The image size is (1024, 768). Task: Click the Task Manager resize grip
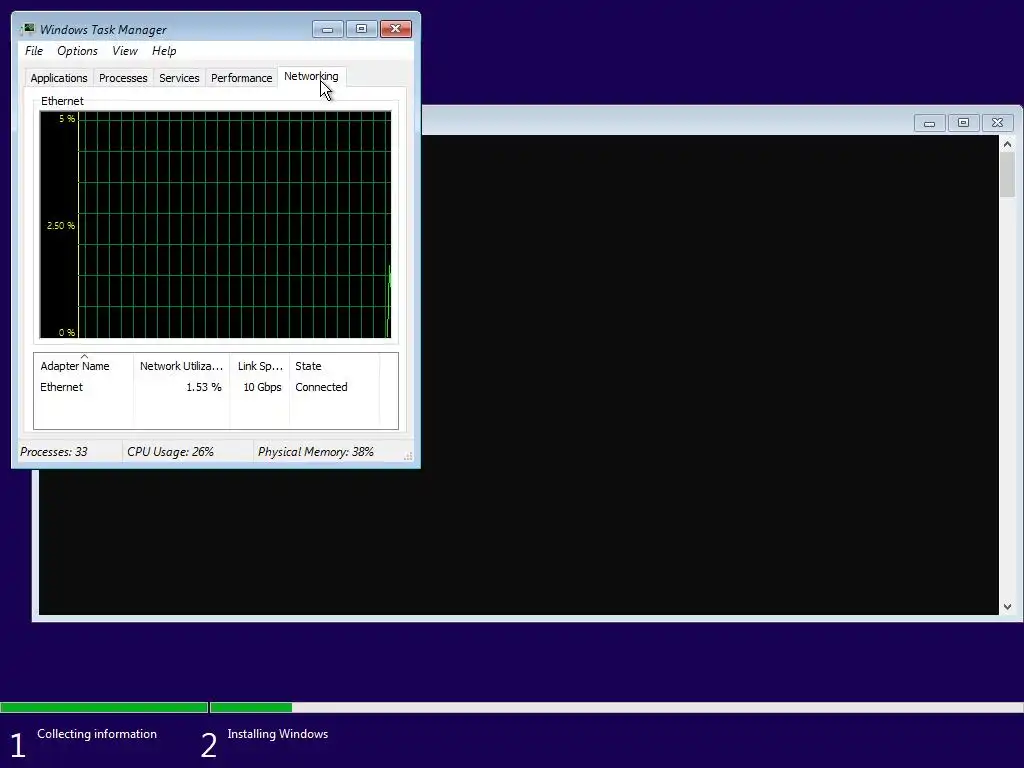(408, 456)
